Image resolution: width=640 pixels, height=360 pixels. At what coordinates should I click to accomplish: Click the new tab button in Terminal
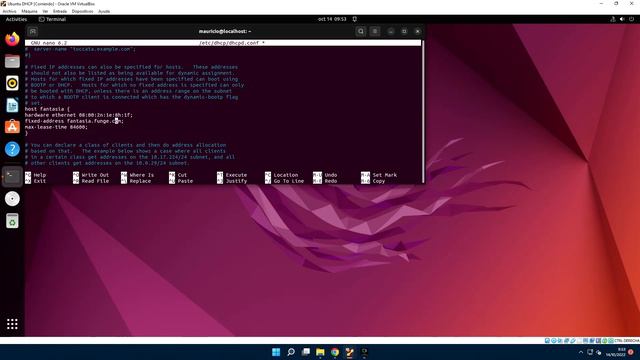click(33, 31)
